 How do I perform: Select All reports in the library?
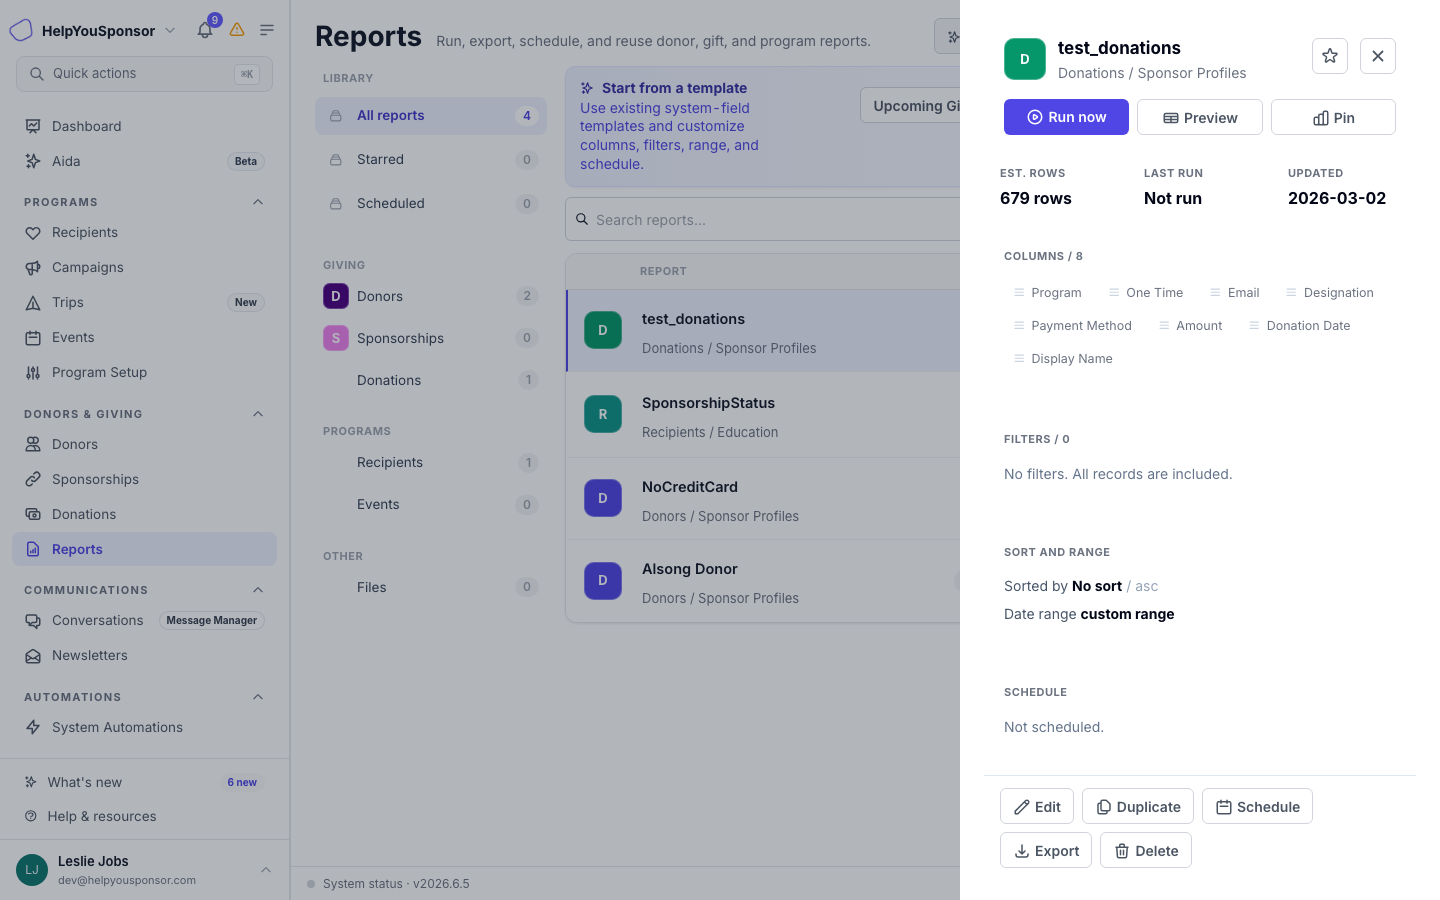coord(431,116)
